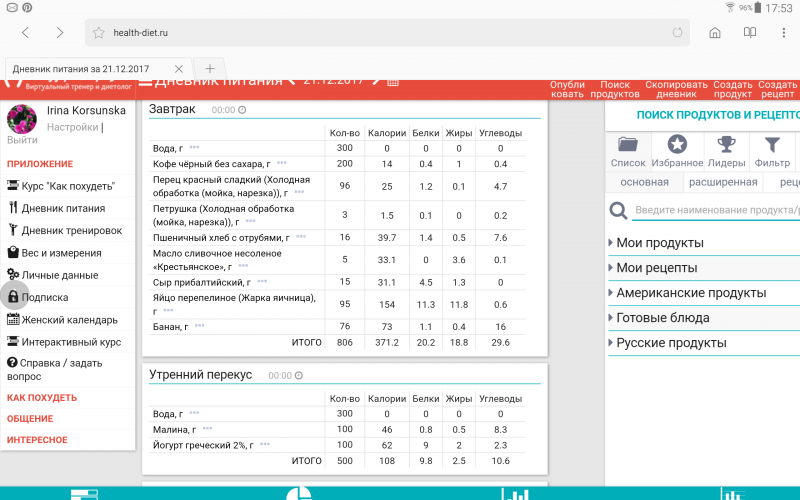
Task: Click the calendar icon next to the date
Action: (x=393, y=81)
